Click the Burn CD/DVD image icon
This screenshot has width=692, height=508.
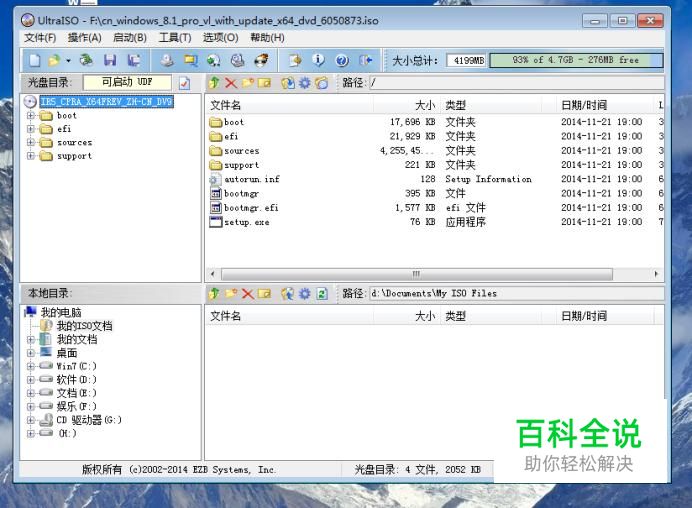[261, 60]
